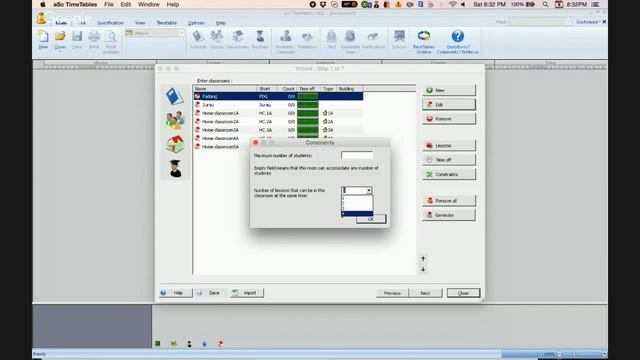
Task: Switch to the Timetable ribbon tab
Action: [167, 23]
